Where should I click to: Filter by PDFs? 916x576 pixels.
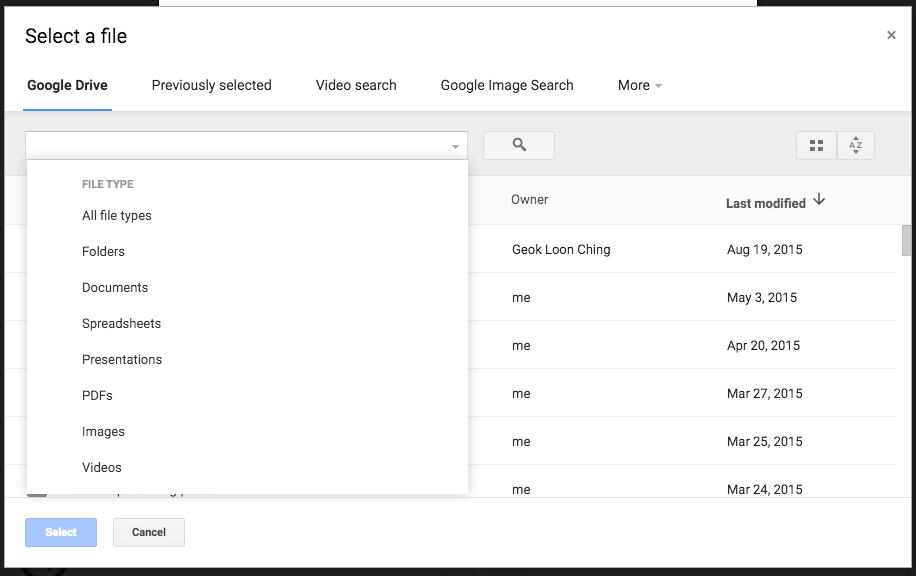pyautogui.click(x=97, y=395)
